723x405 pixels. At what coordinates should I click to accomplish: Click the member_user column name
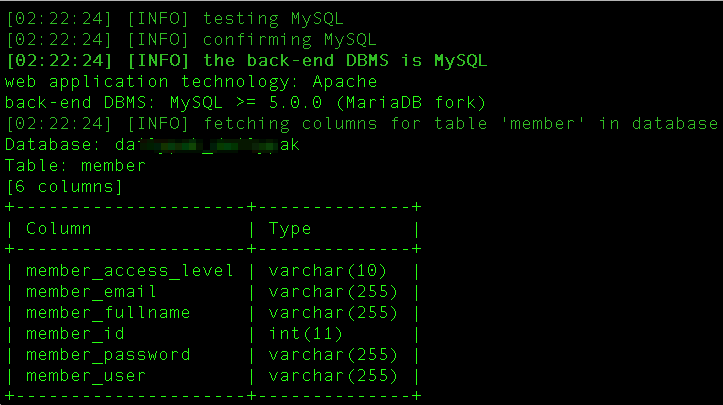pos(86,376)
